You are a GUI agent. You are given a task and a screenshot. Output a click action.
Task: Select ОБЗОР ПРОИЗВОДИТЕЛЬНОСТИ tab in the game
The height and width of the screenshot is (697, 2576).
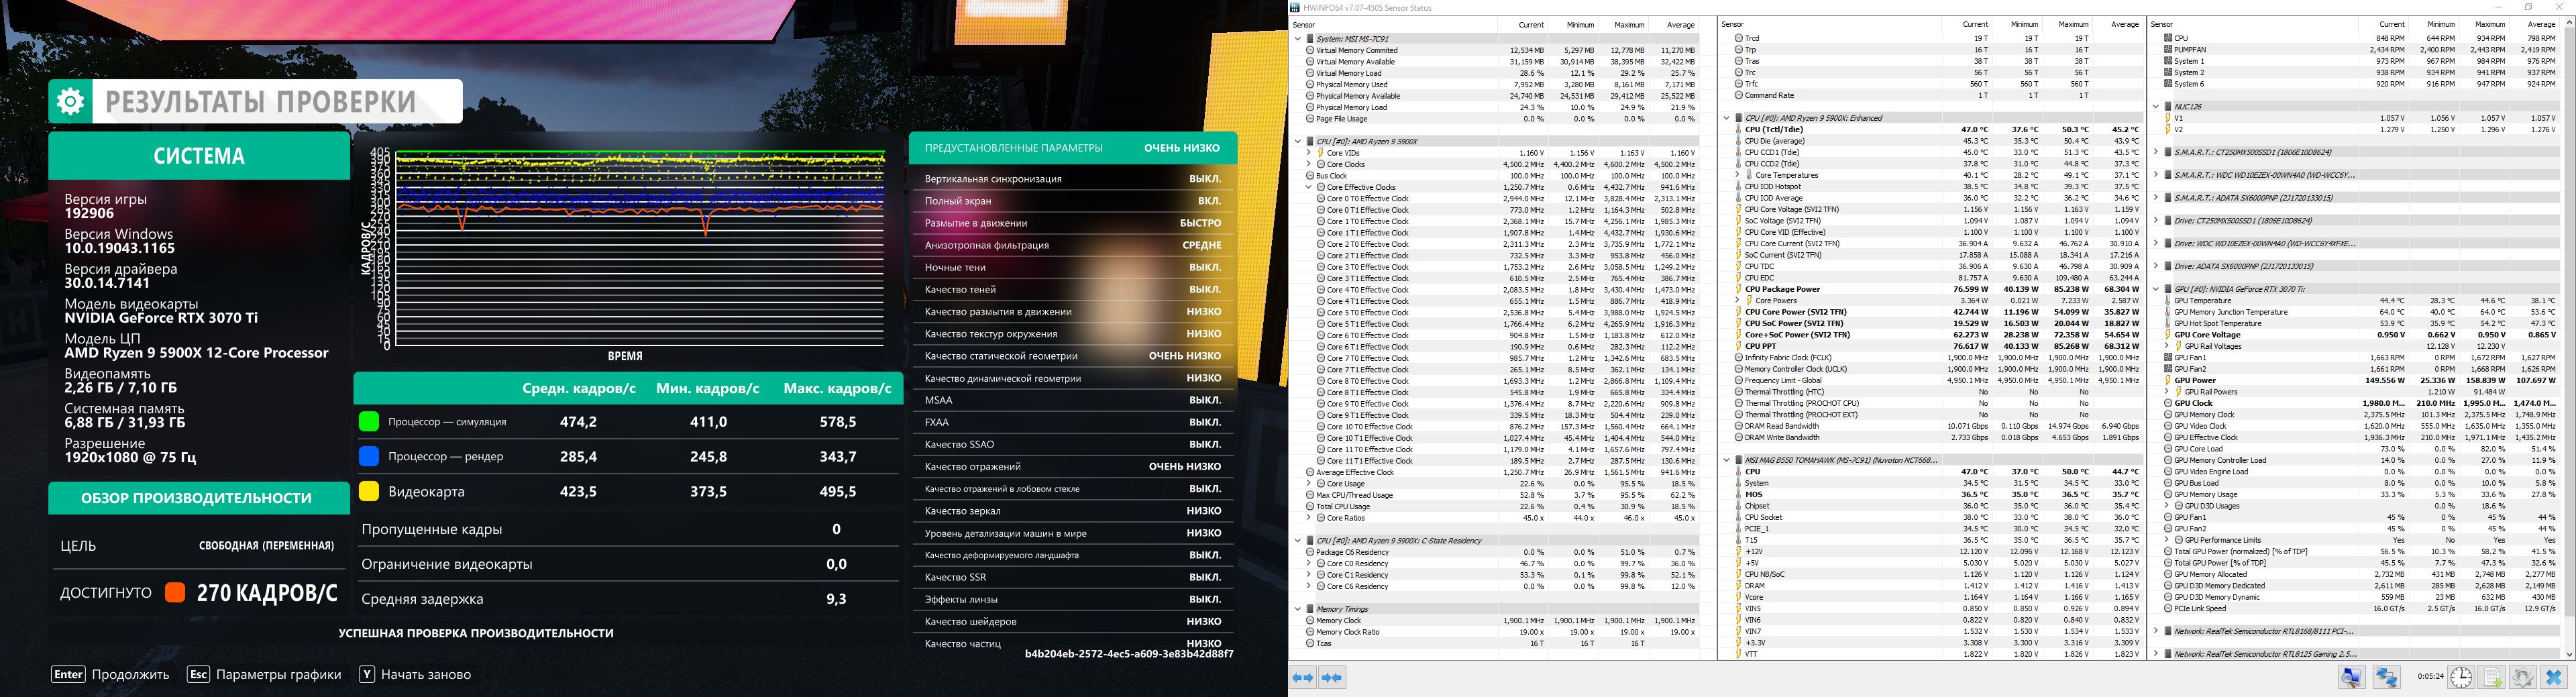click(198, 498)
